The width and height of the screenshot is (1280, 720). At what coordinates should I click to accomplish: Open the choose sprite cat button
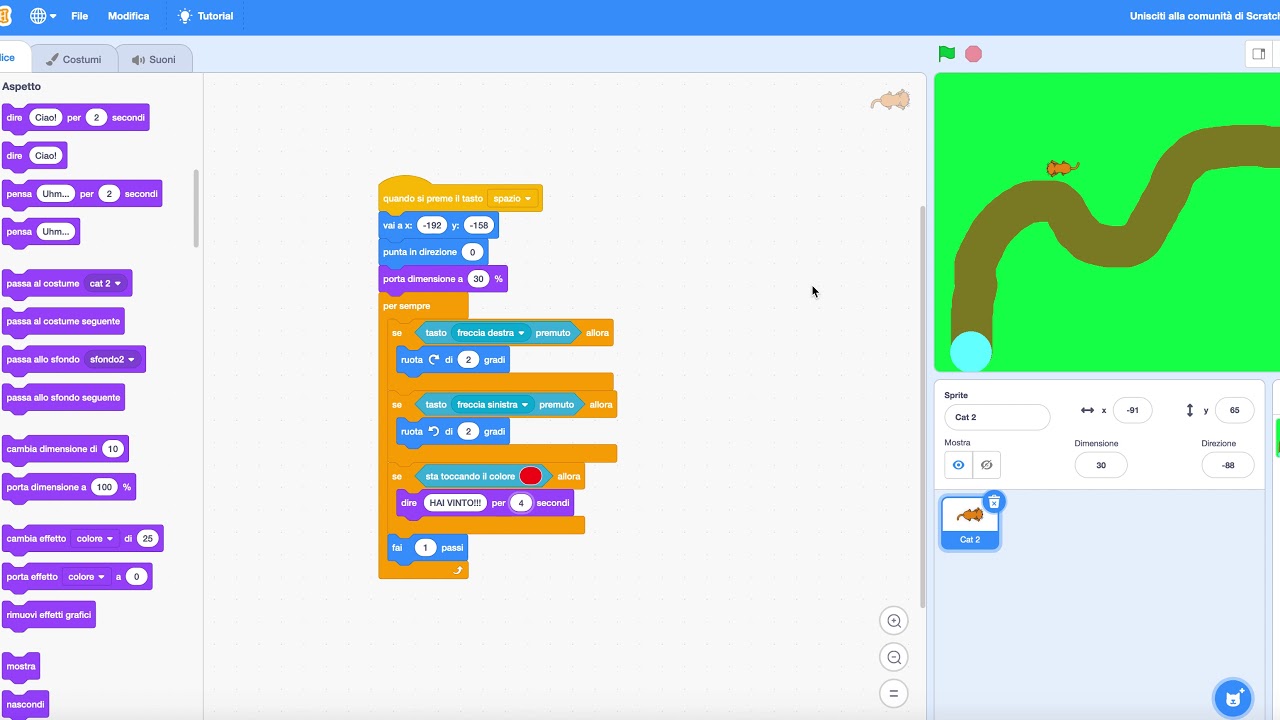(x=1233, y=698)
